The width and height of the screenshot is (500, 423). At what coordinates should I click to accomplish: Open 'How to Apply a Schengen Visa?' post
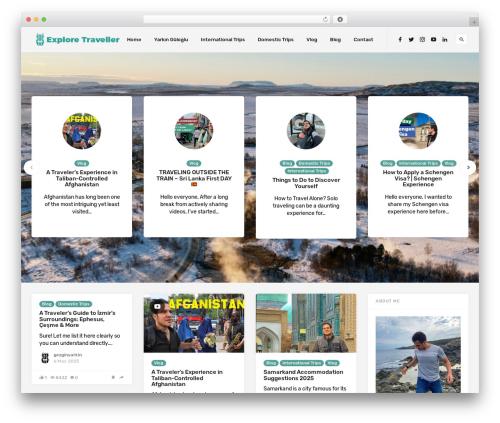click(x=418, y=178)
